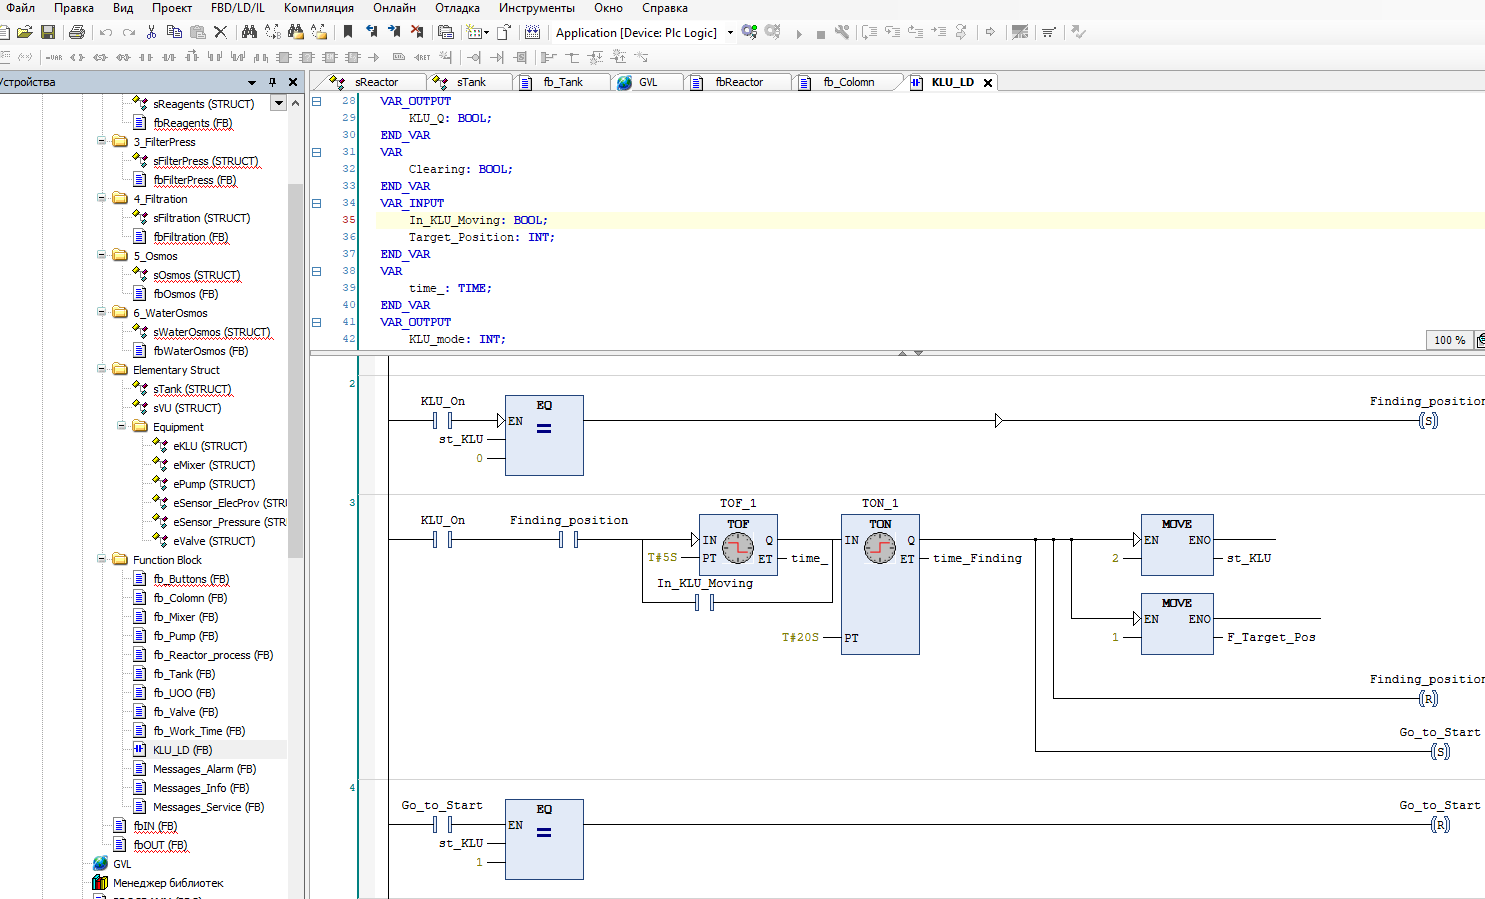Collapse the Elementary Struct folder

(102, 369)
